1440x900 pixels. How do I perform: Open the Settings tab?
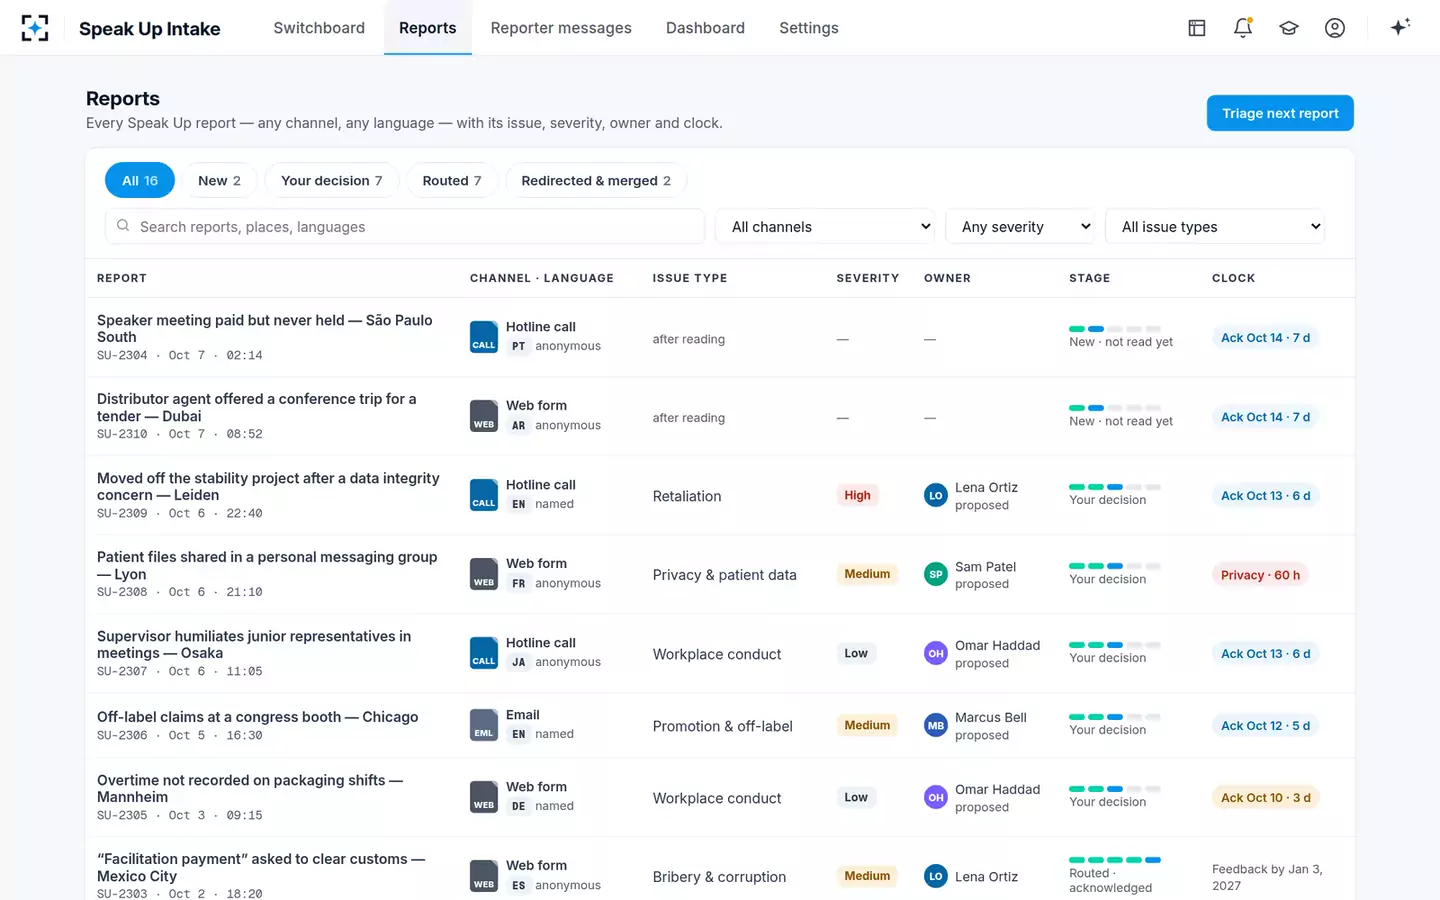(x=809, y=28)
